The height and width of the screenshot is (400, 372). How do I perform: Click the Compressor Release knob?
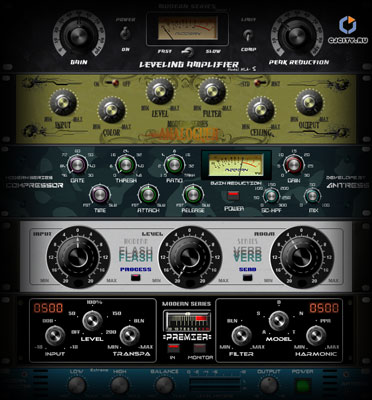click(193, 195)
